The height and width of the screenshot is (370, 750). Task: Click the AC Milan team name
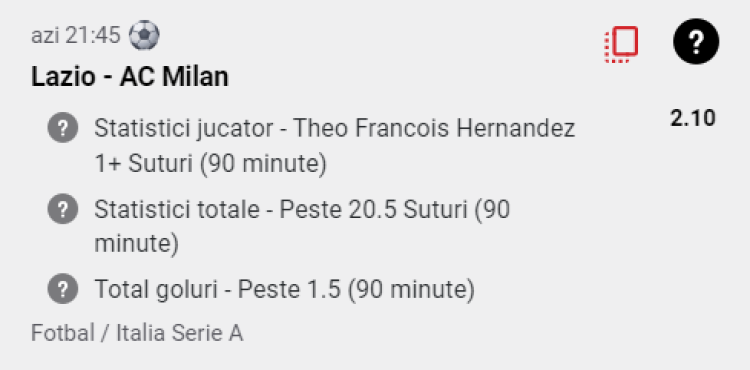pyautogui.click(x=174, y=77)
